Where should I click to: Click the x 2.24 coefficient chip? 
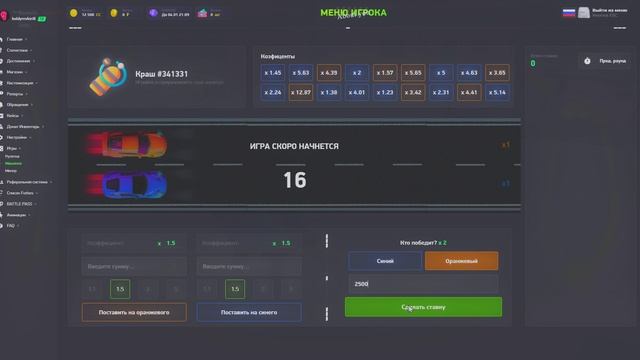[x=273, y=92]
